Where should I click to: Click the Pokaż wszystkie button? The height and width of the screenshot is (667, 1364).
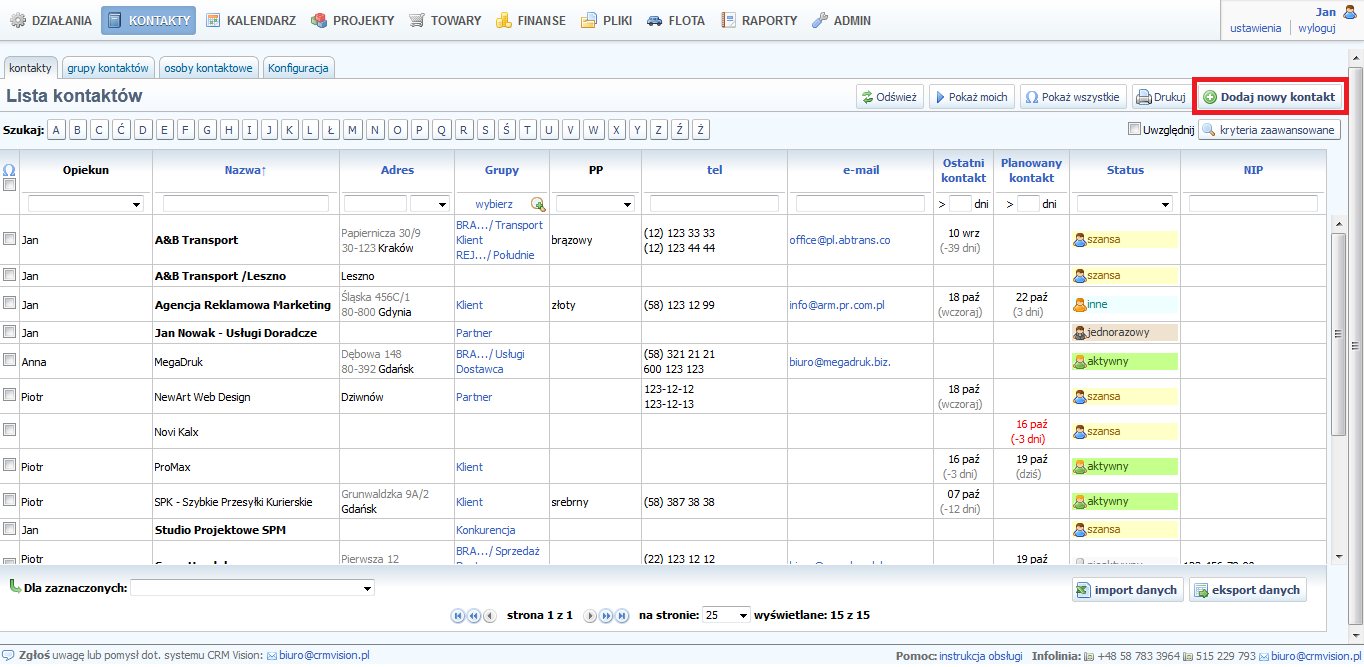(1072, 97)
